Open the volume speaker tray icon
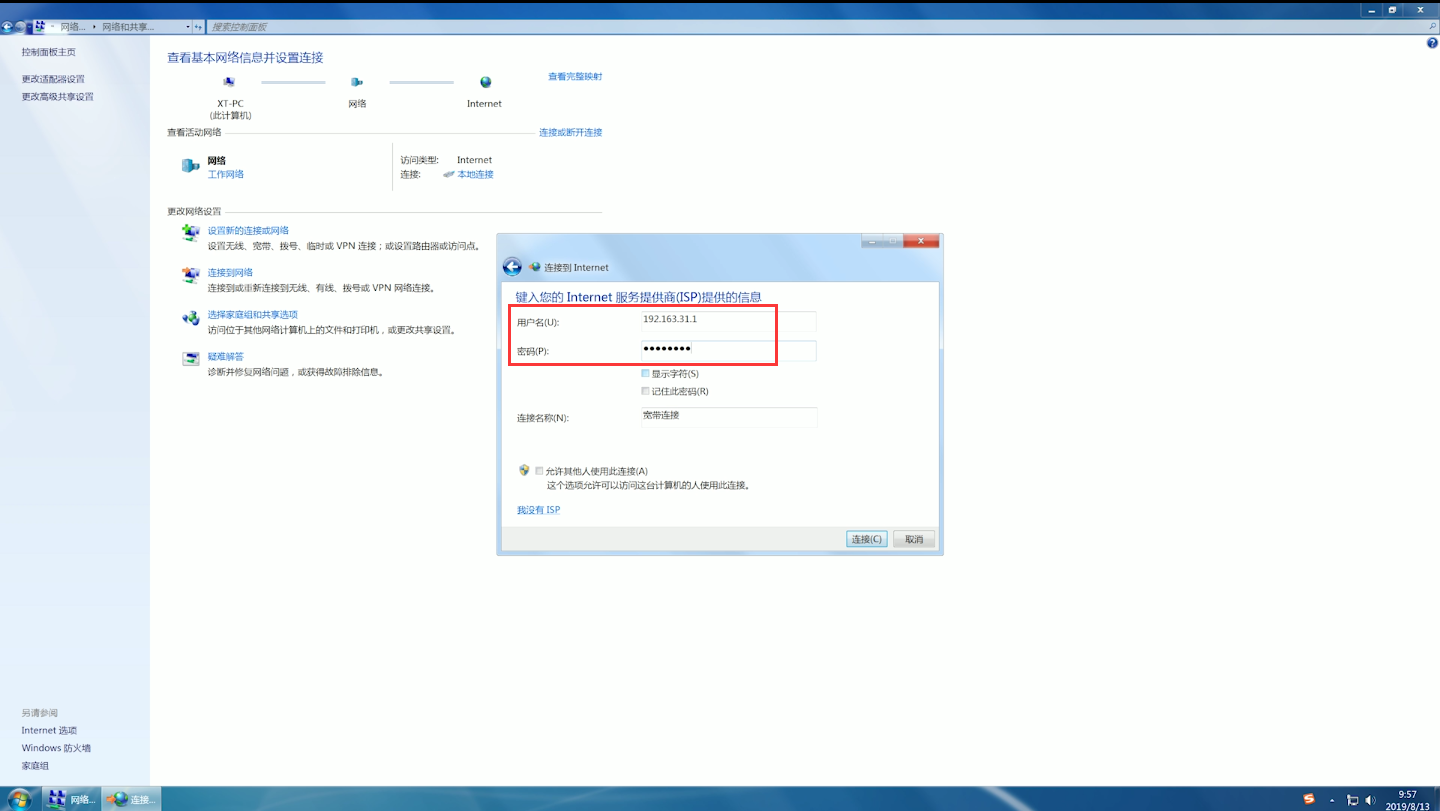 pos(1370,800)
